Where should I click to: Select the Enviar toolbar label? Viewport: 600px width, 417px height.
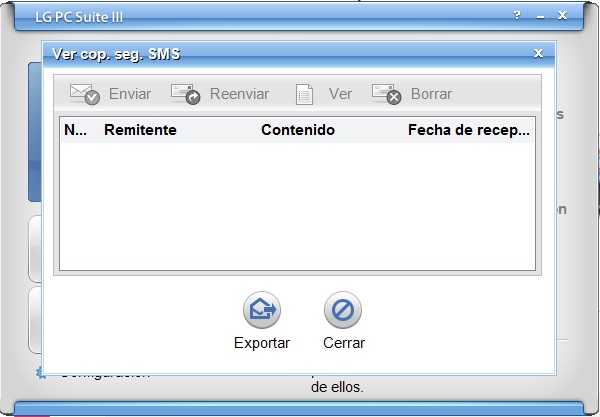130,94
